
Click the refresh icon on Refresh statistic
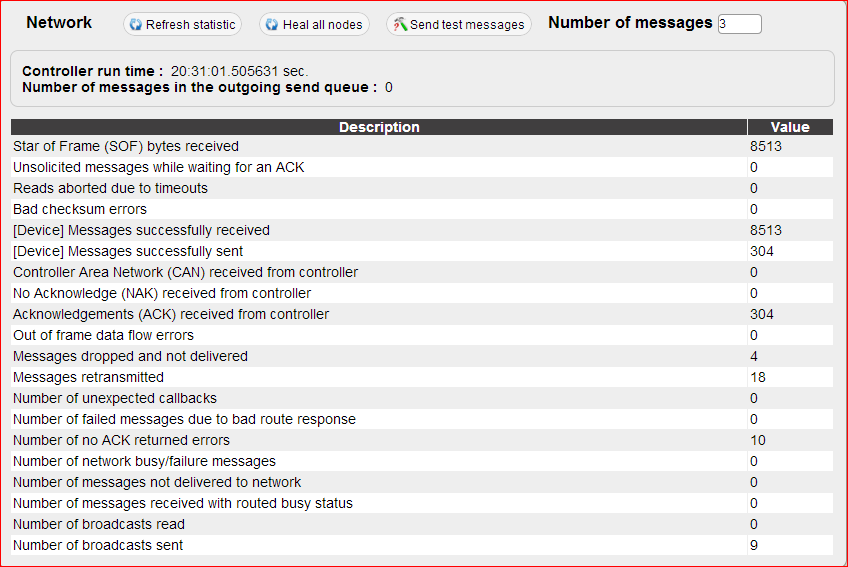coord(136,24)
